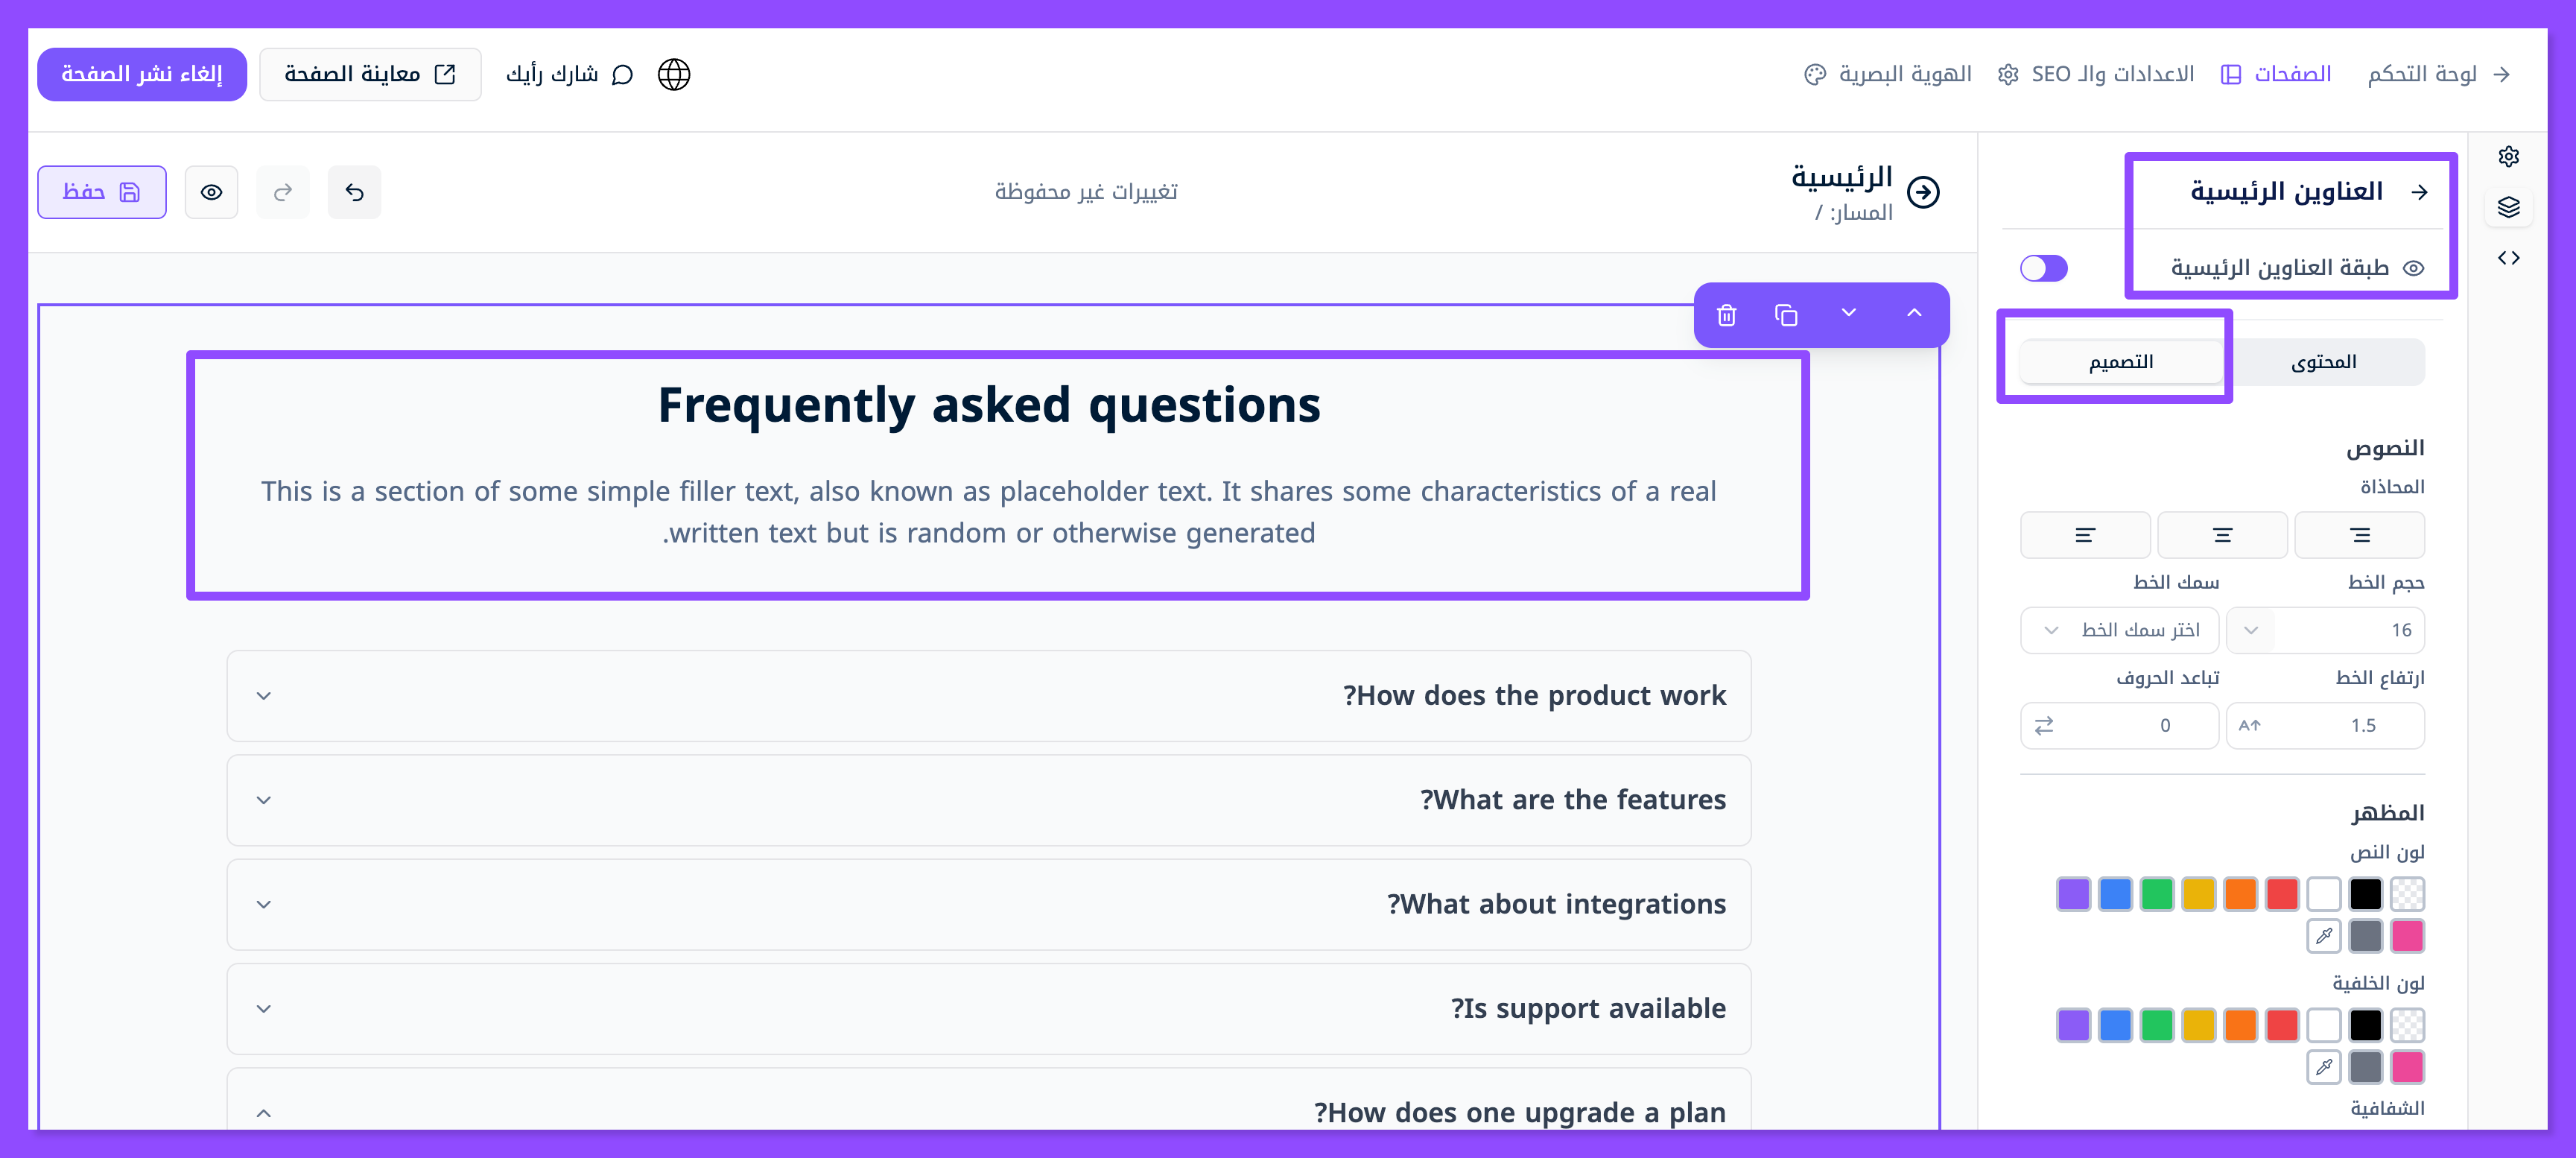Screen dimensions: 2576x1158
Task: Click the undo arrow in the toolbar
Action: coord(354,192)
